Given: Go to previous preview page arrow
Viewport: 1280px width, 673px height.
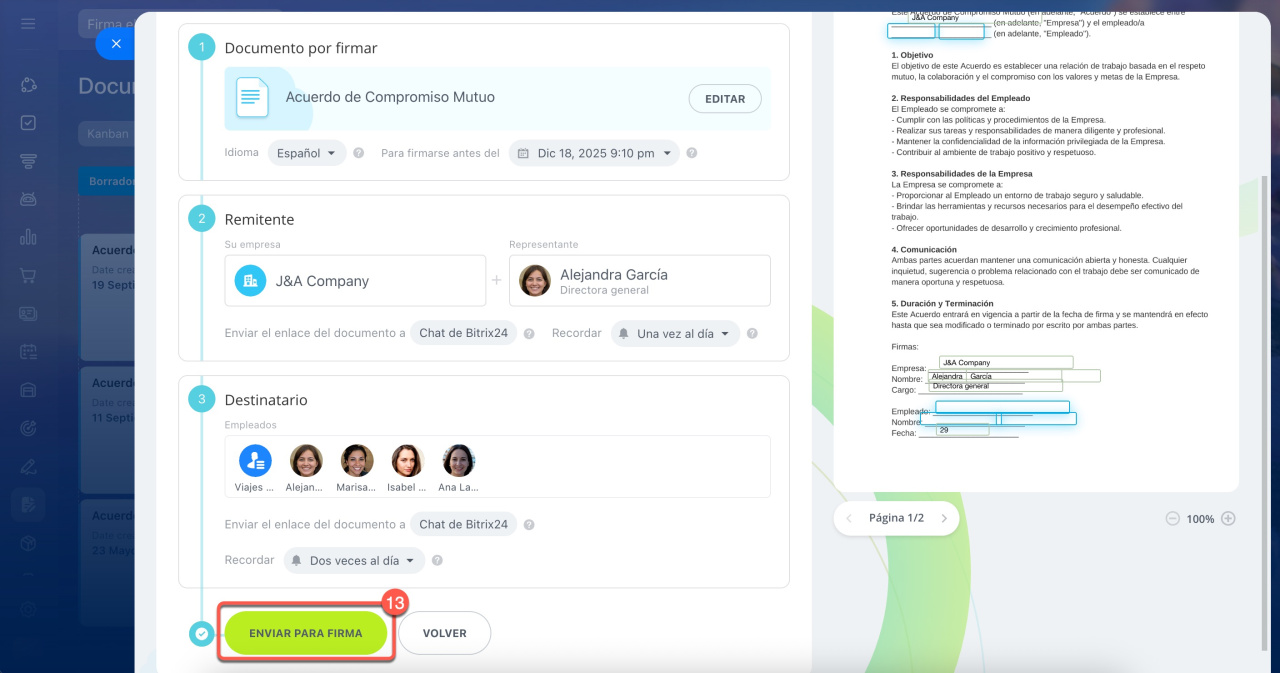Looking at the screenshot, I should tap(850, 518).
